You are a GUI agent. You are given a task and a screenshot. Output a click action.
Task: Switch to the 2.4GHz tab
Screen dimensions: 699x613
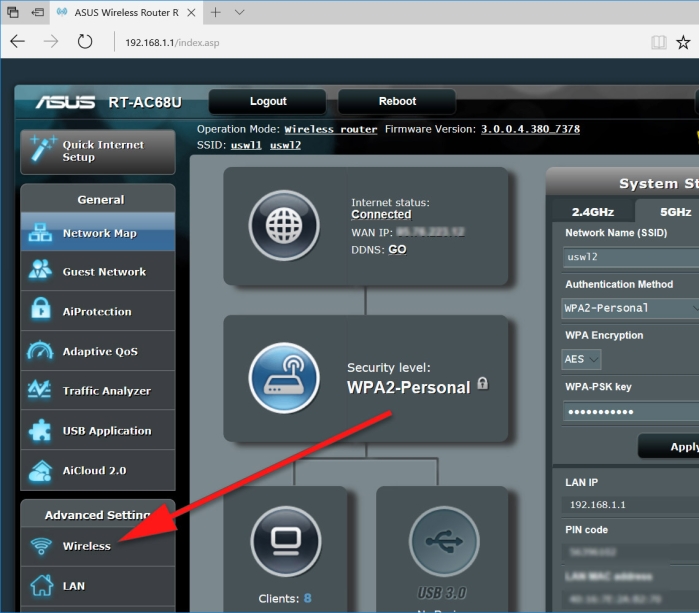tap(593, 212)
